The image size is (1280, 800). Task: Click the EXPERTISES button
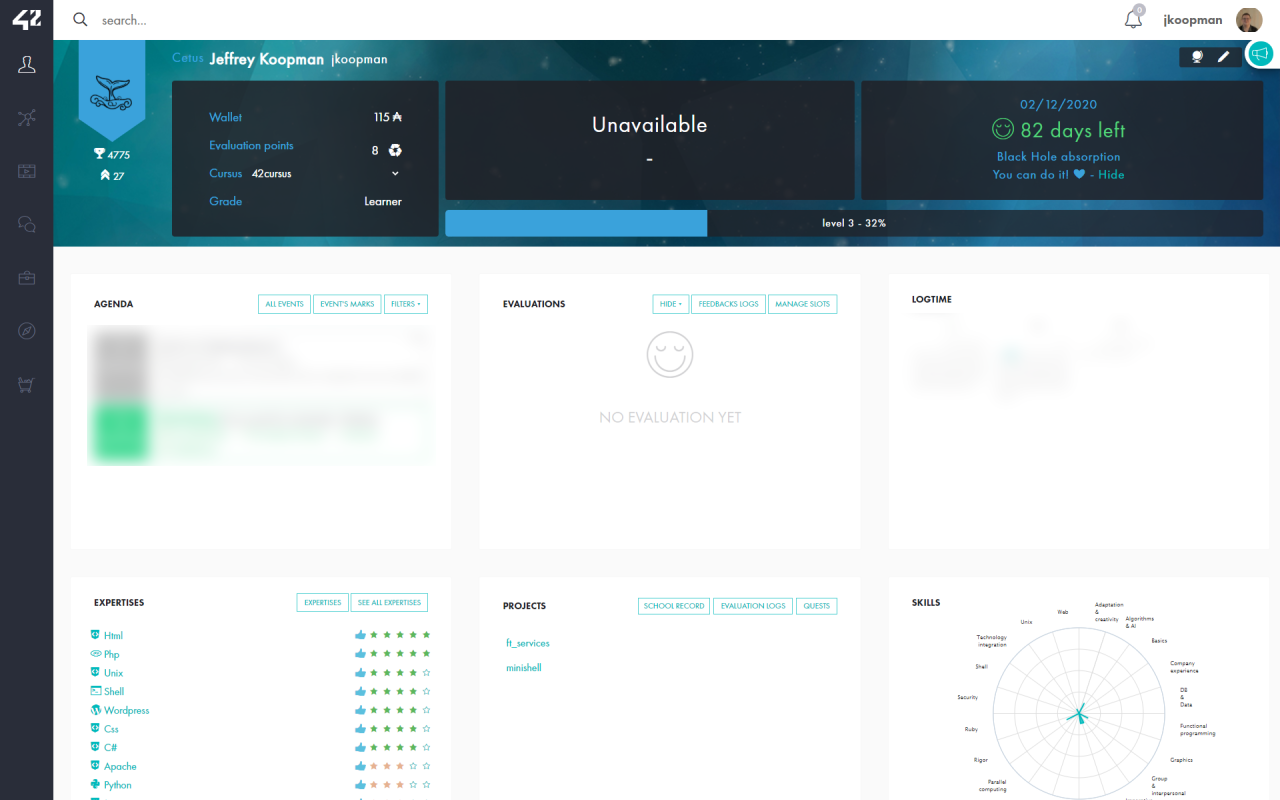322,603
